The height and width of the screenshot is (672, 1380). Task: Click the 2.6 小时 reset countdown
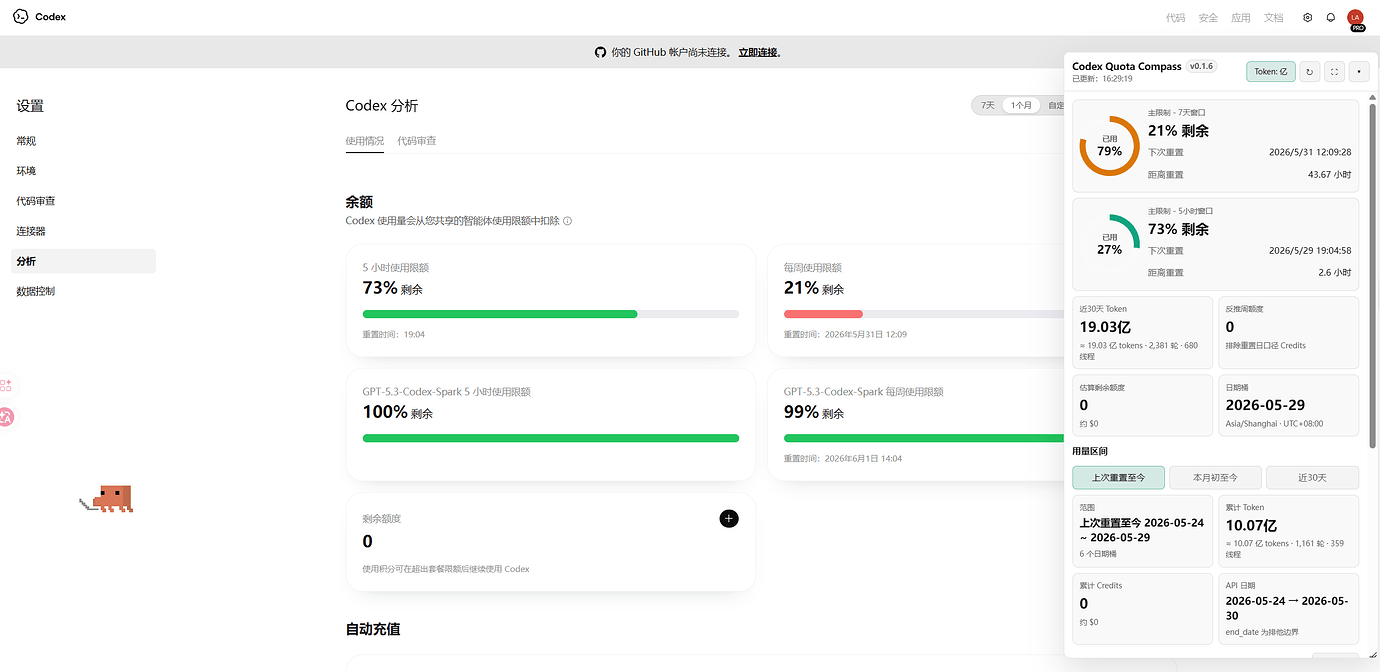[x=1335, y=273]
